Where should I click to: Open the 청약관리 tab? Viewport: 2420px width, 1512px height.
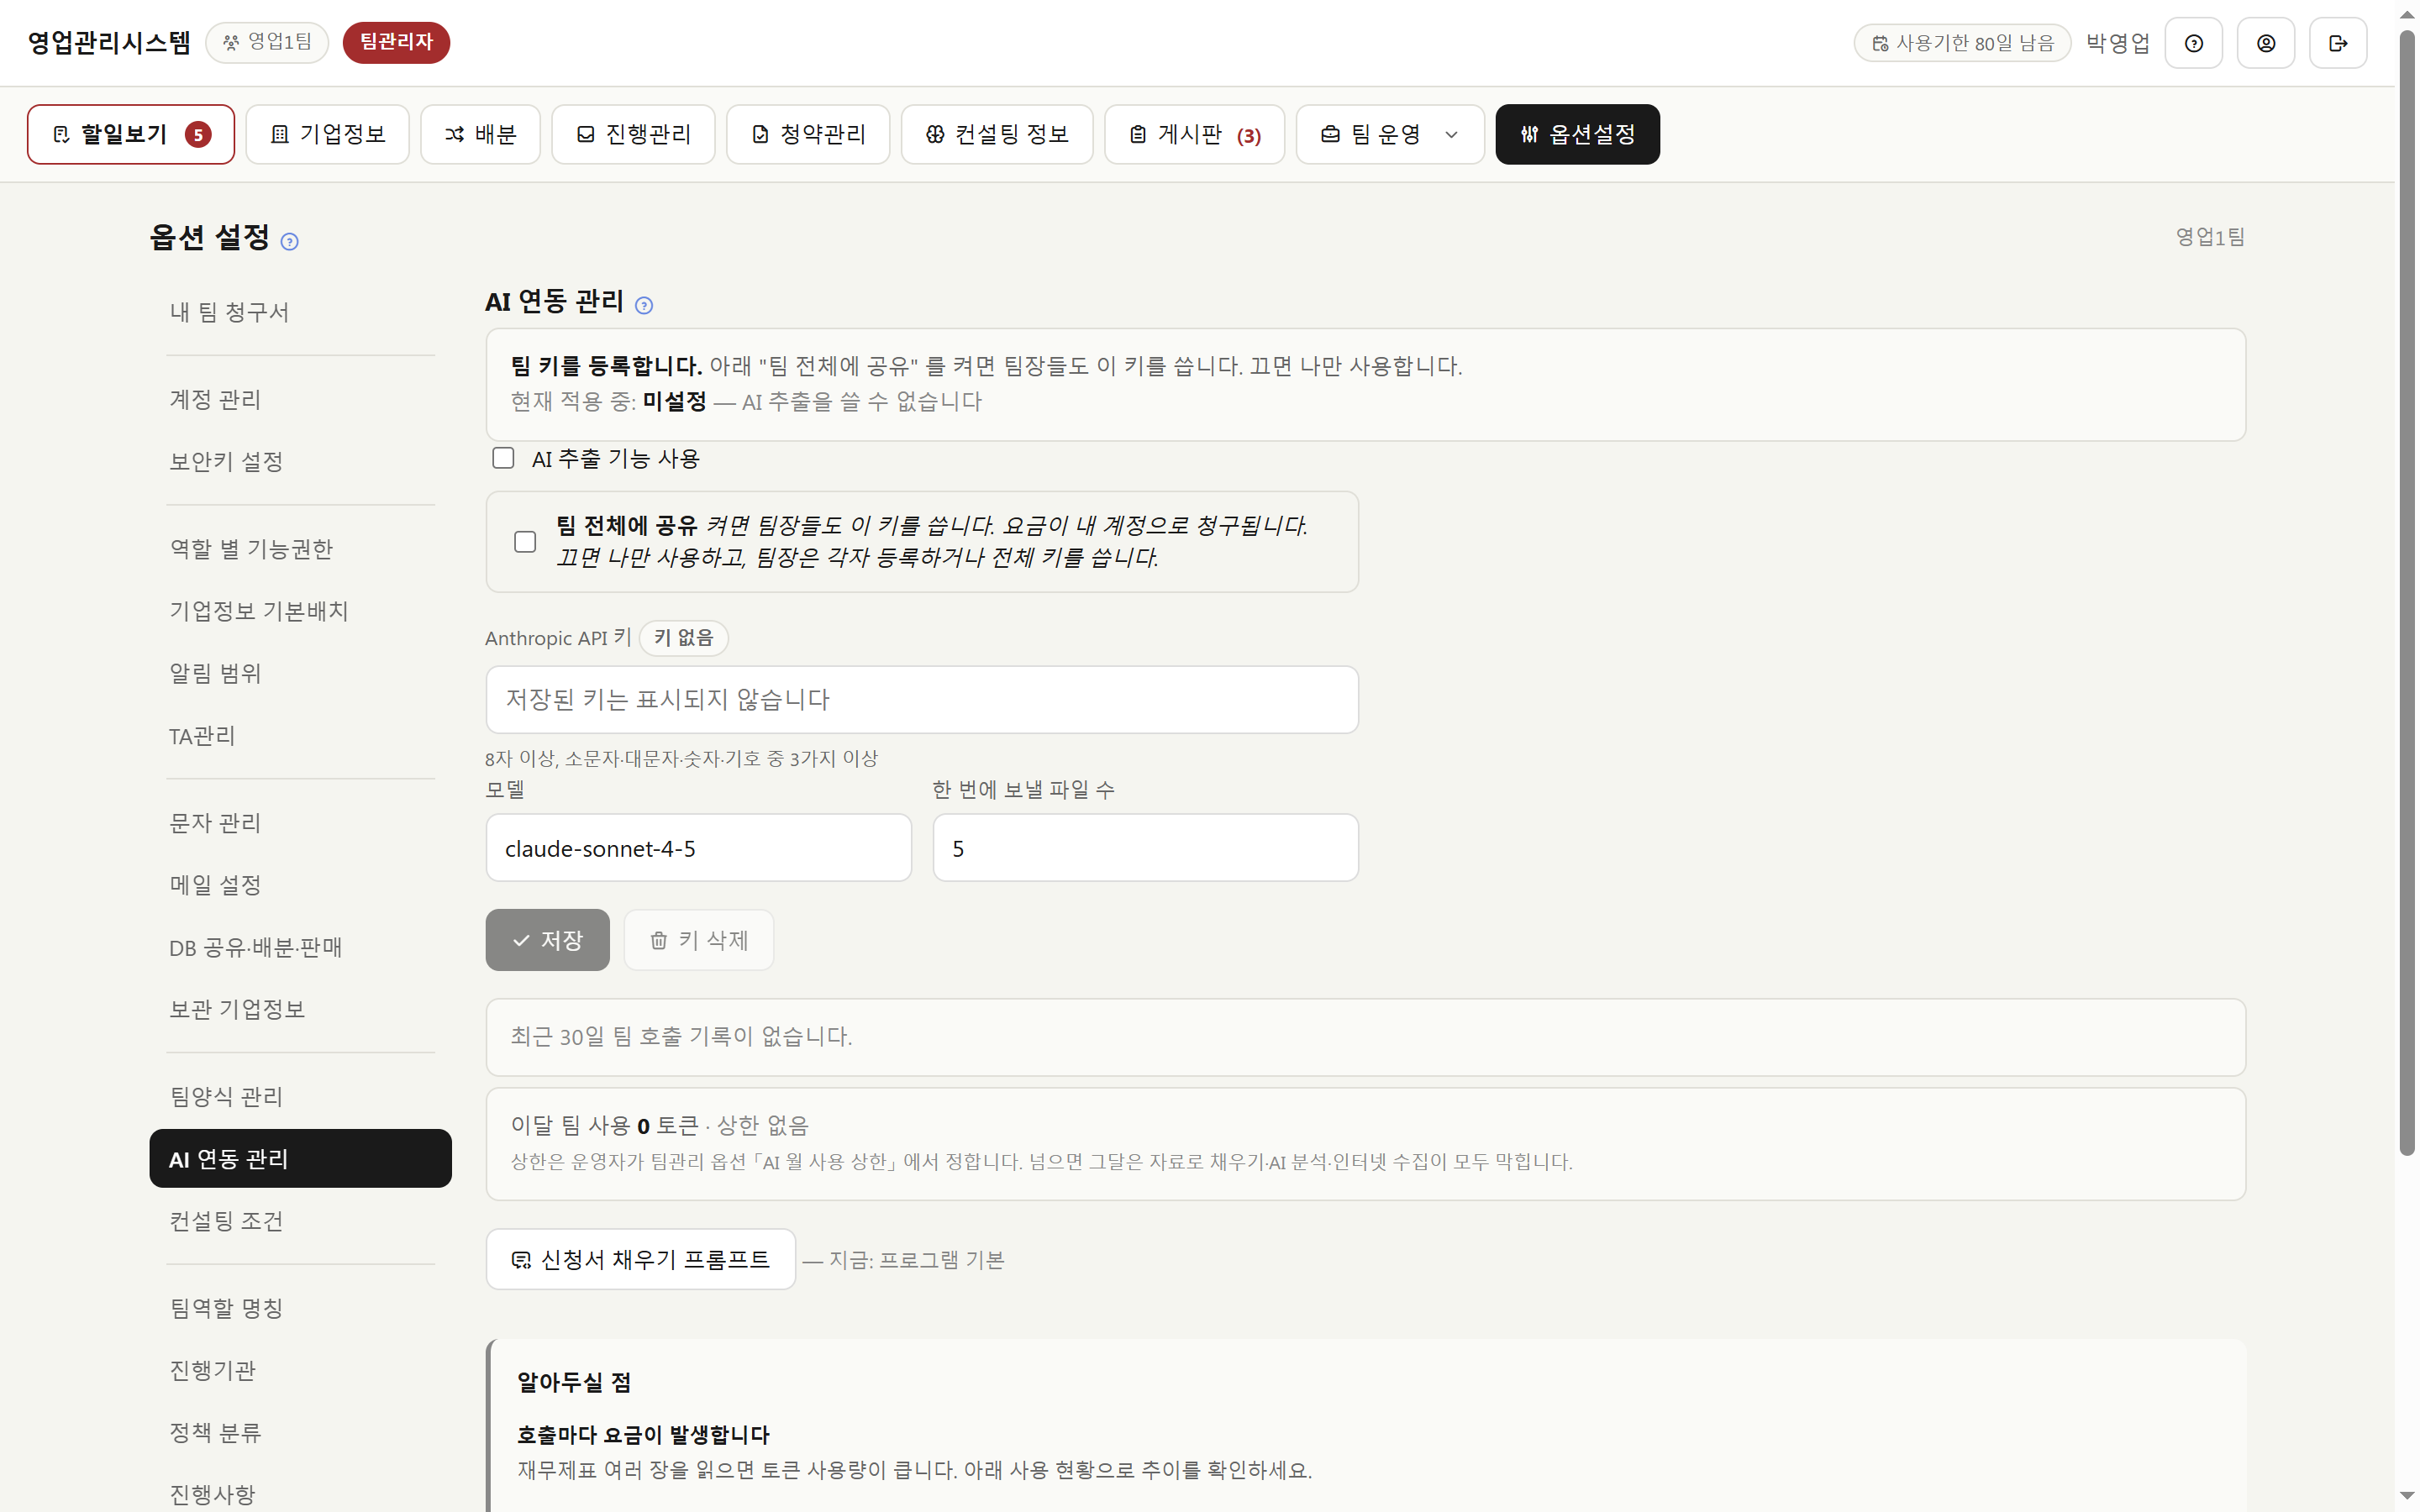[x=808, y=134]
